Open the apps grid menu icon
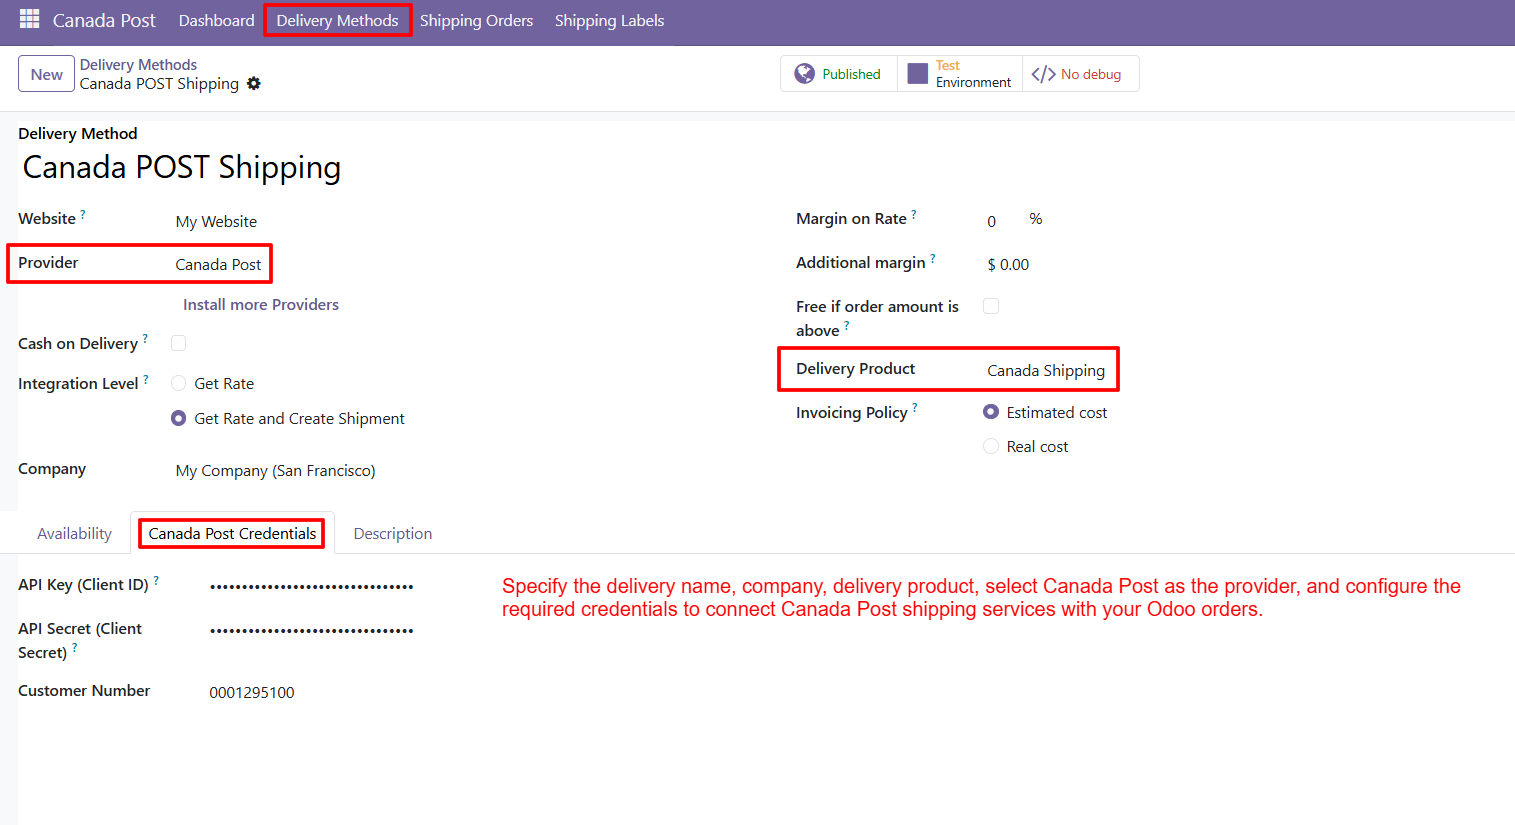 [x=29, y=19]
